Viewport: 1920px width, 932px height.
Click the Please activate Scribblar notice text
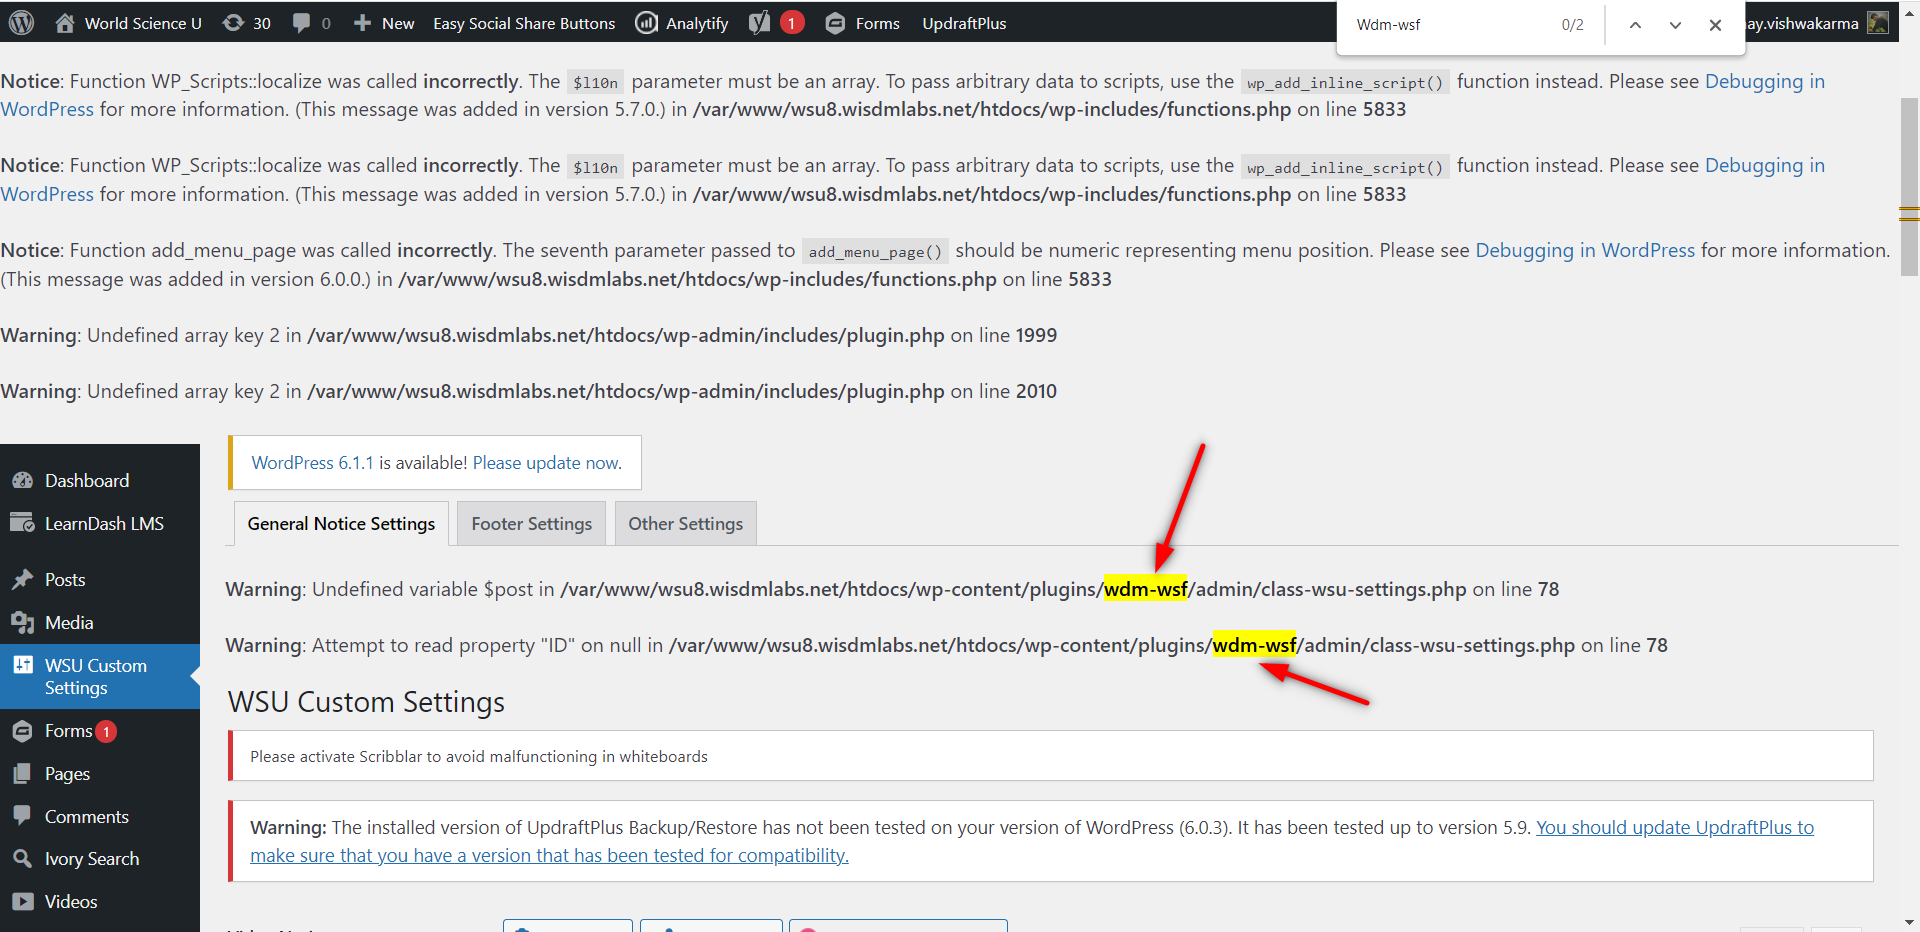(x=479, y=757)
